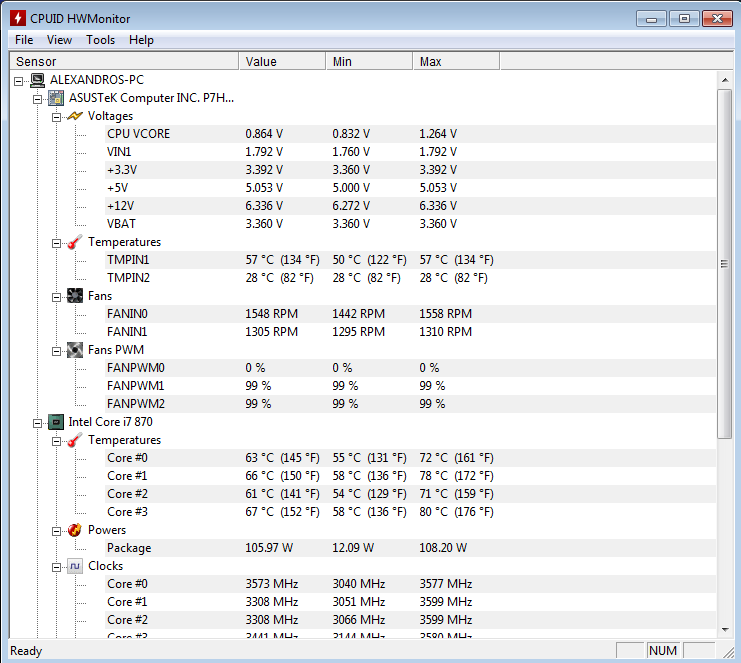741x663 pixels.
Task: Click the Min column header
Action: (x=370, y=61)
